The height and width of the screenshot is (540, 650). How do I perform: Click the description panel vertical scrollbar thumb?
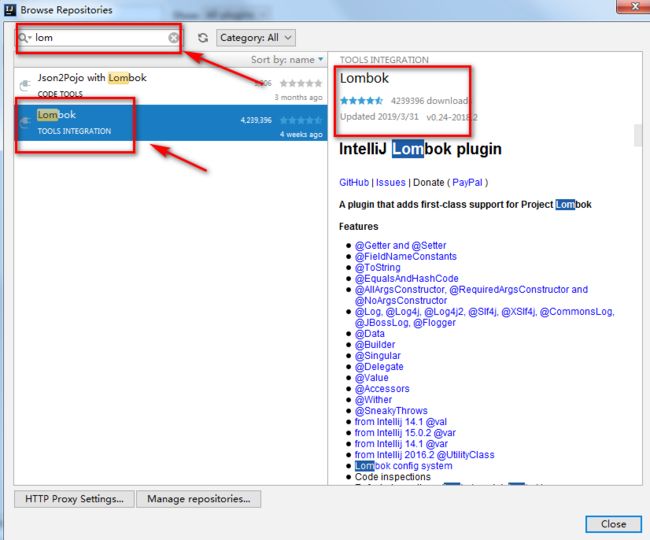638,136
